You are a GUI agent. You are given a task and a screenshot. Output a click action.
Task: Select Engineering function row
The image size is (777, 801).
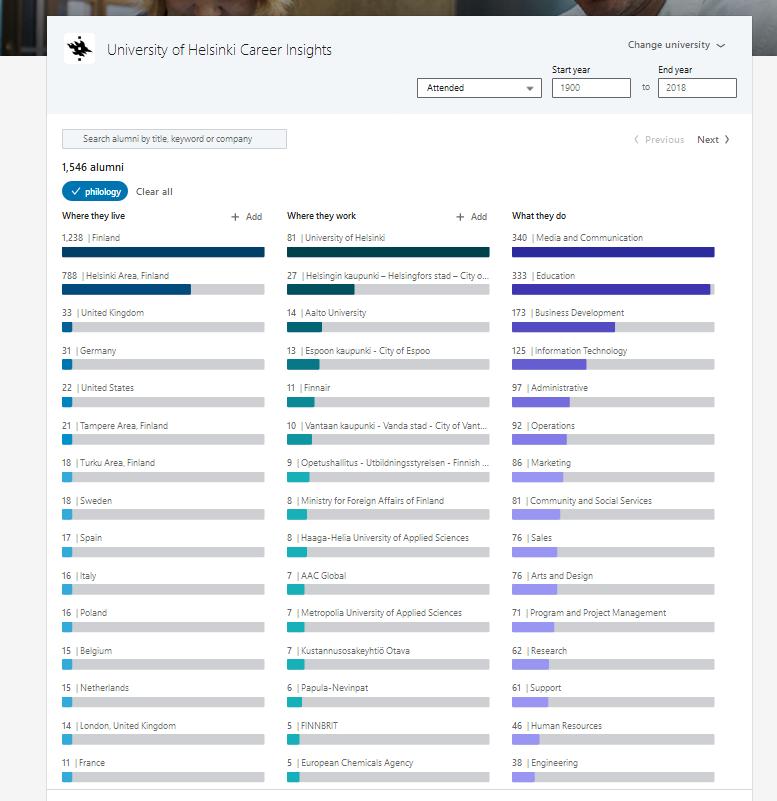613,770
